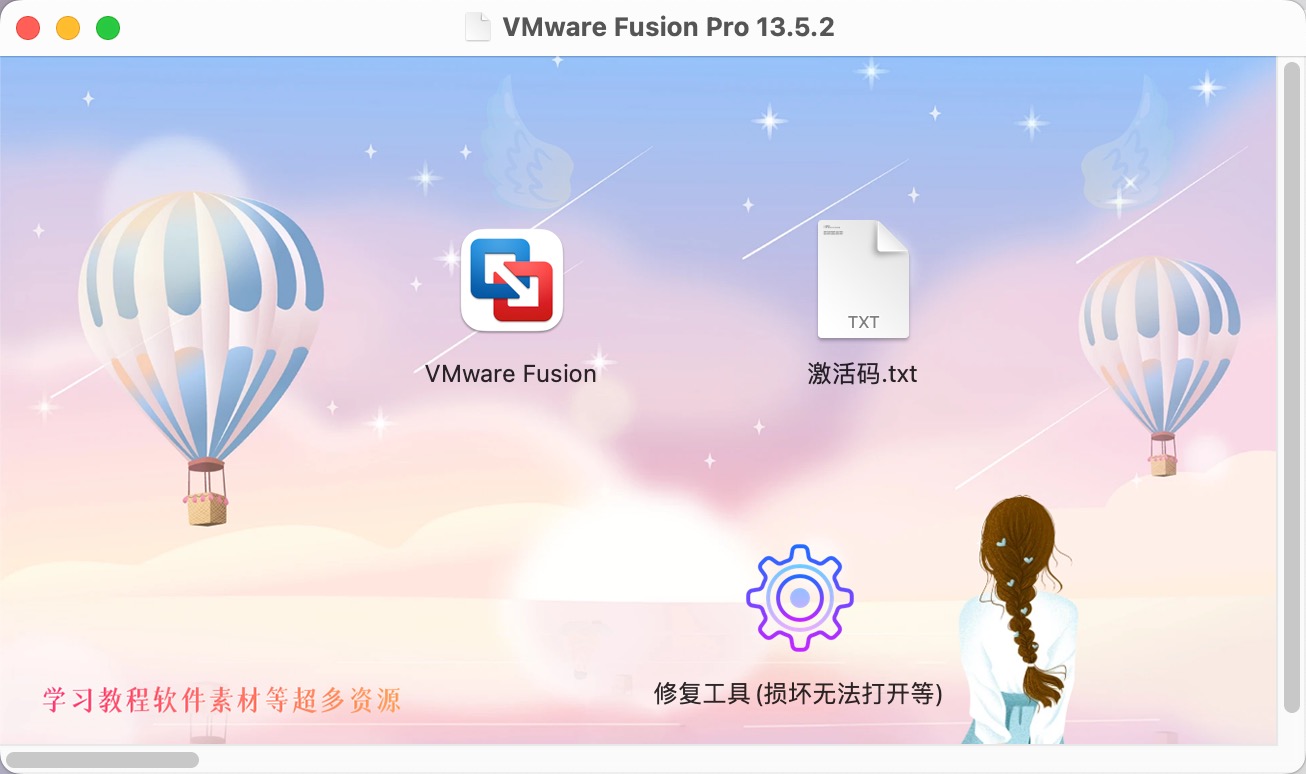Viewport: 1306px width, 774px height.
Task: Click the vertical scrollbar thumb
Action: tap(1292, 385)
